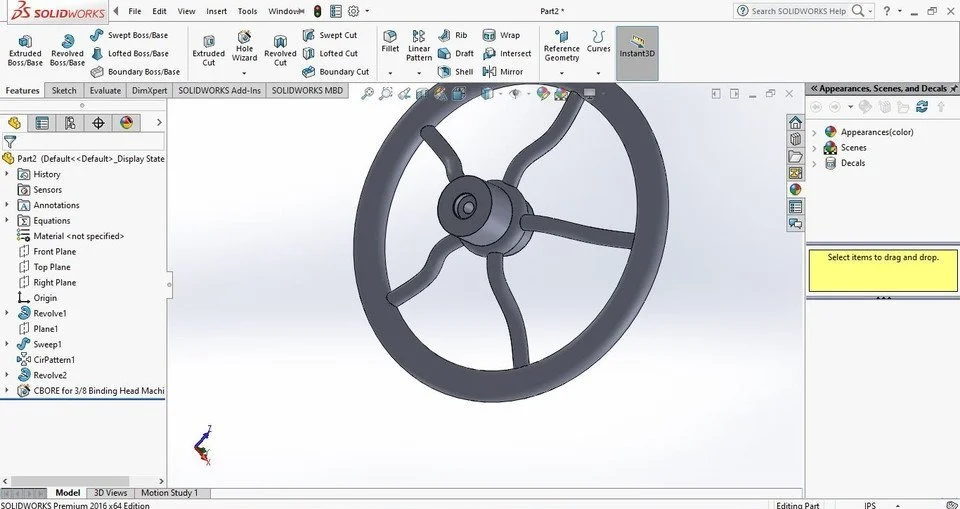Viewport: 960px width, 509px height.
Task: Use the Intersect tool
Action: coord(508,53)
